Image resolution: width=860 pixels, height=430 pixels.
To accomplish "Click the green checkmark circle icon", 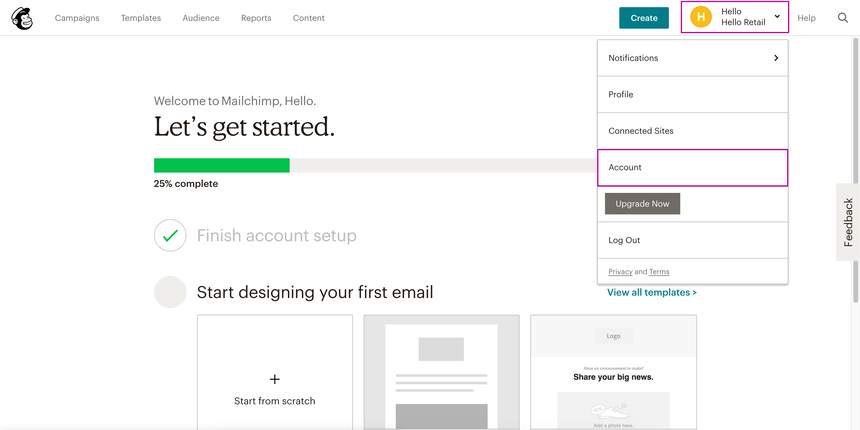I will [170, 236].
